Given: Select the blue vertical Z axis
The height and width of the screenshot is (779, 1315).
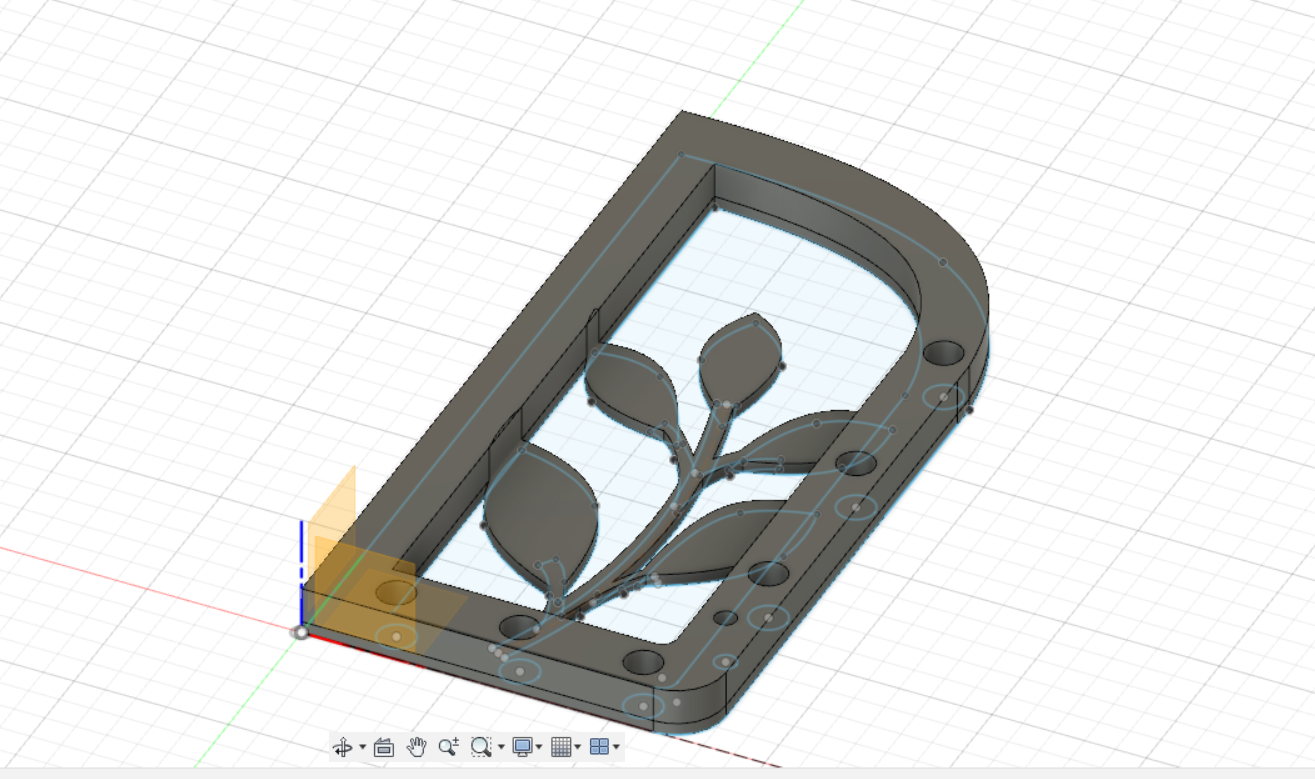Looking at the screenshot, I should 301,572.
